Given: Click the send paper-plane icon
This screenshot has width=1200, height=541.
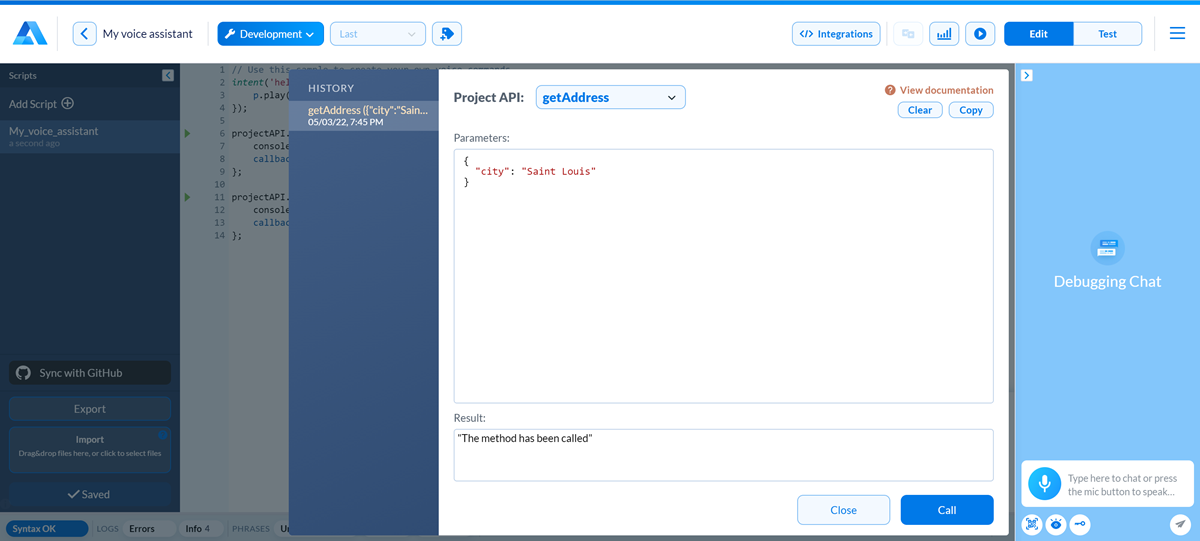Looking at the screenshot, I should point(1180,524).
